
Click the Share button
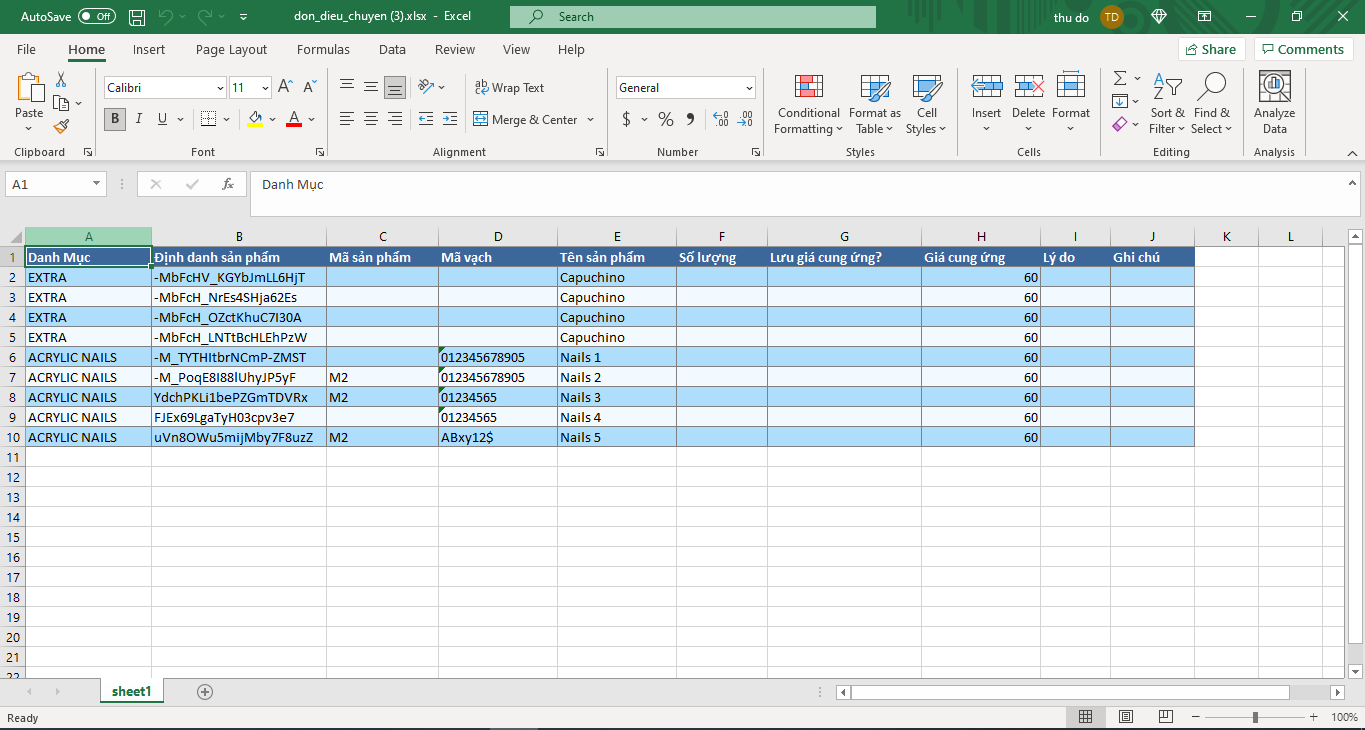pos(1209,49)
